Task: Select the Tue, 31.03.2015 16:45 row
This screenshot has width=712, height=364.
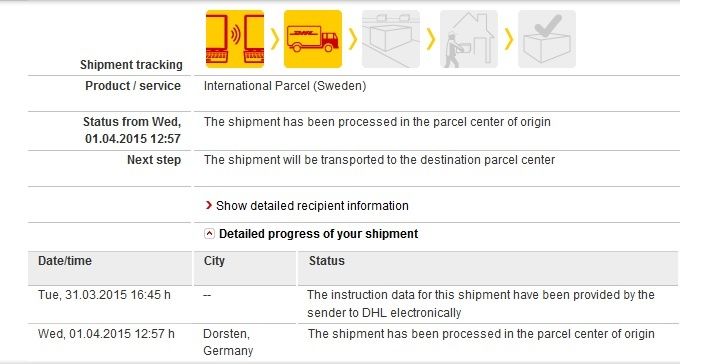Action: click(353, 304)
